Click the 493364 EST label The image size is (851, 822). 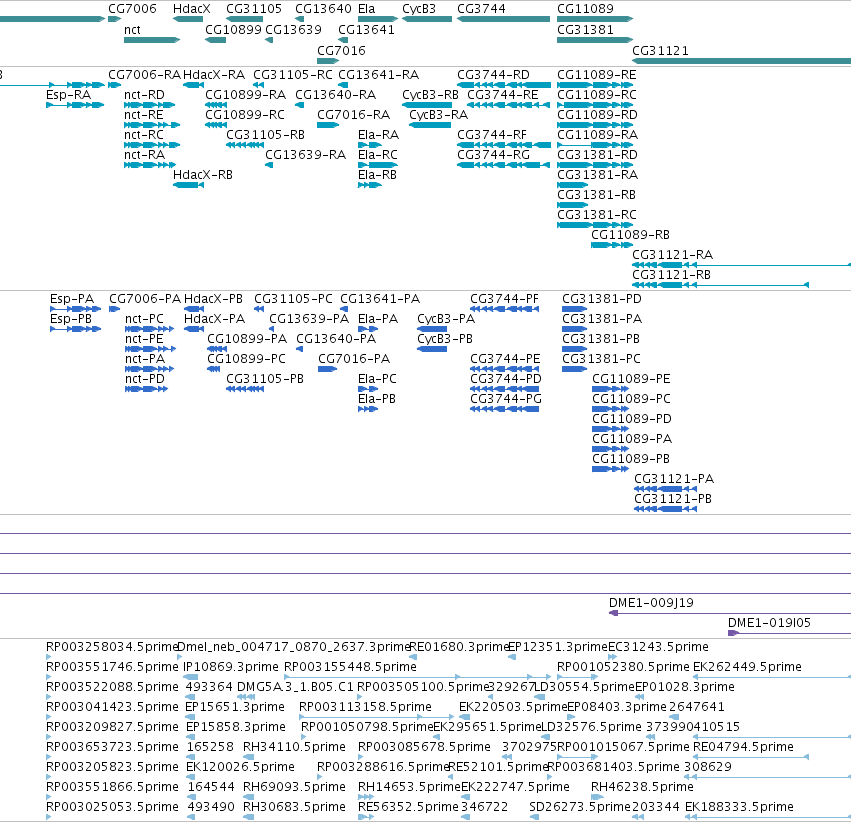(x=209, y=686)
